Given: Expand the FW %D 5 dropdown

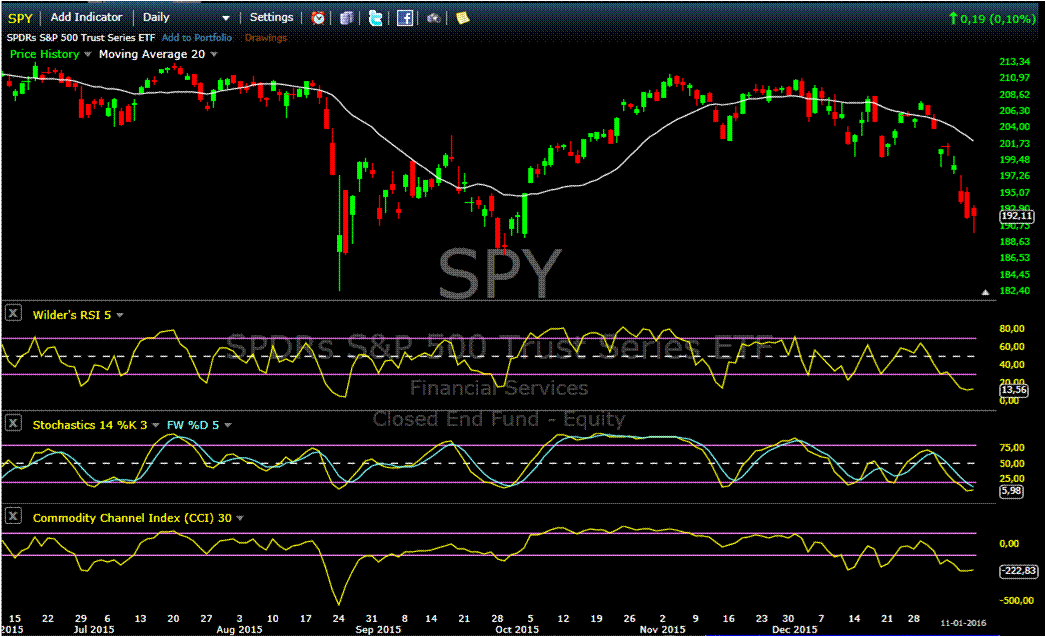Looking at the screenshot, I should [x=229, y=425].
